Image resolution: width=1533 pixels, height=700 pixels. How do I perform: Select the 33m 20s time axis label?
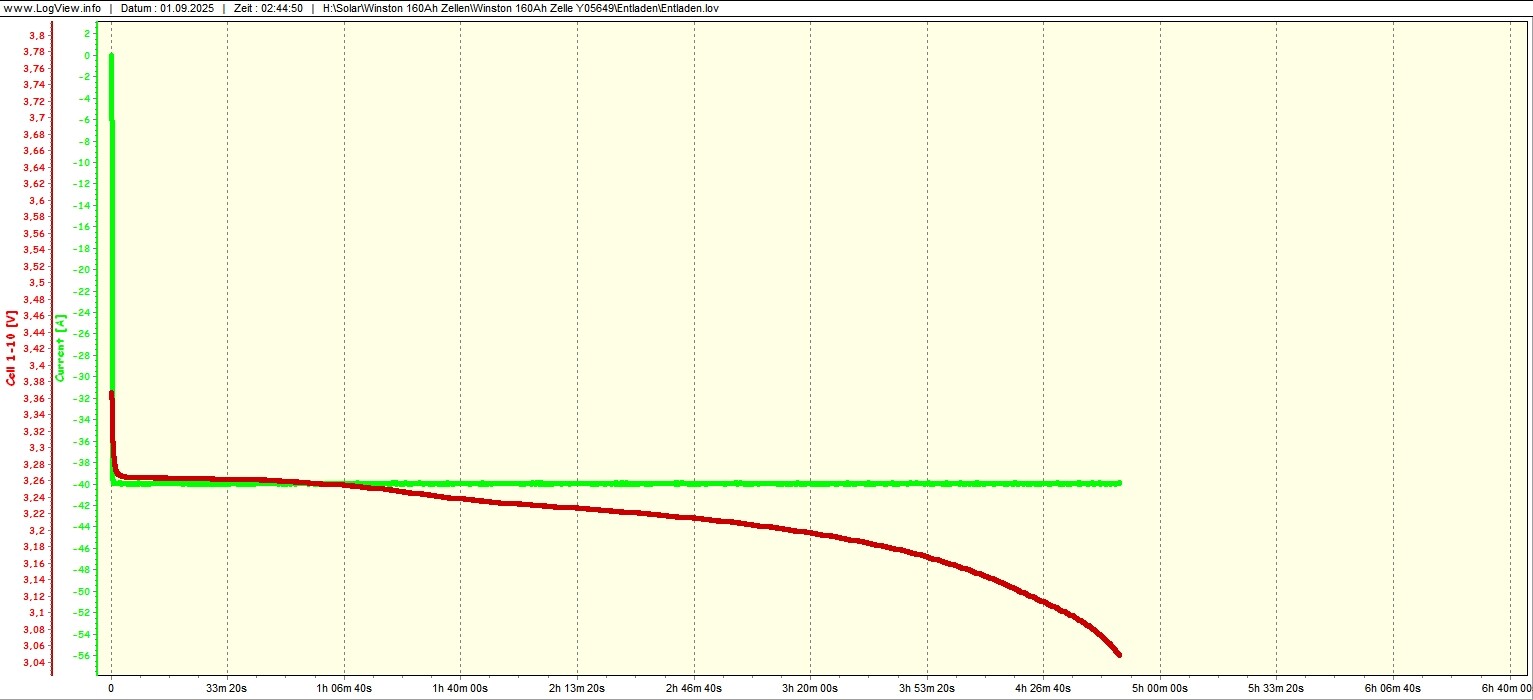tap(227, 688)
